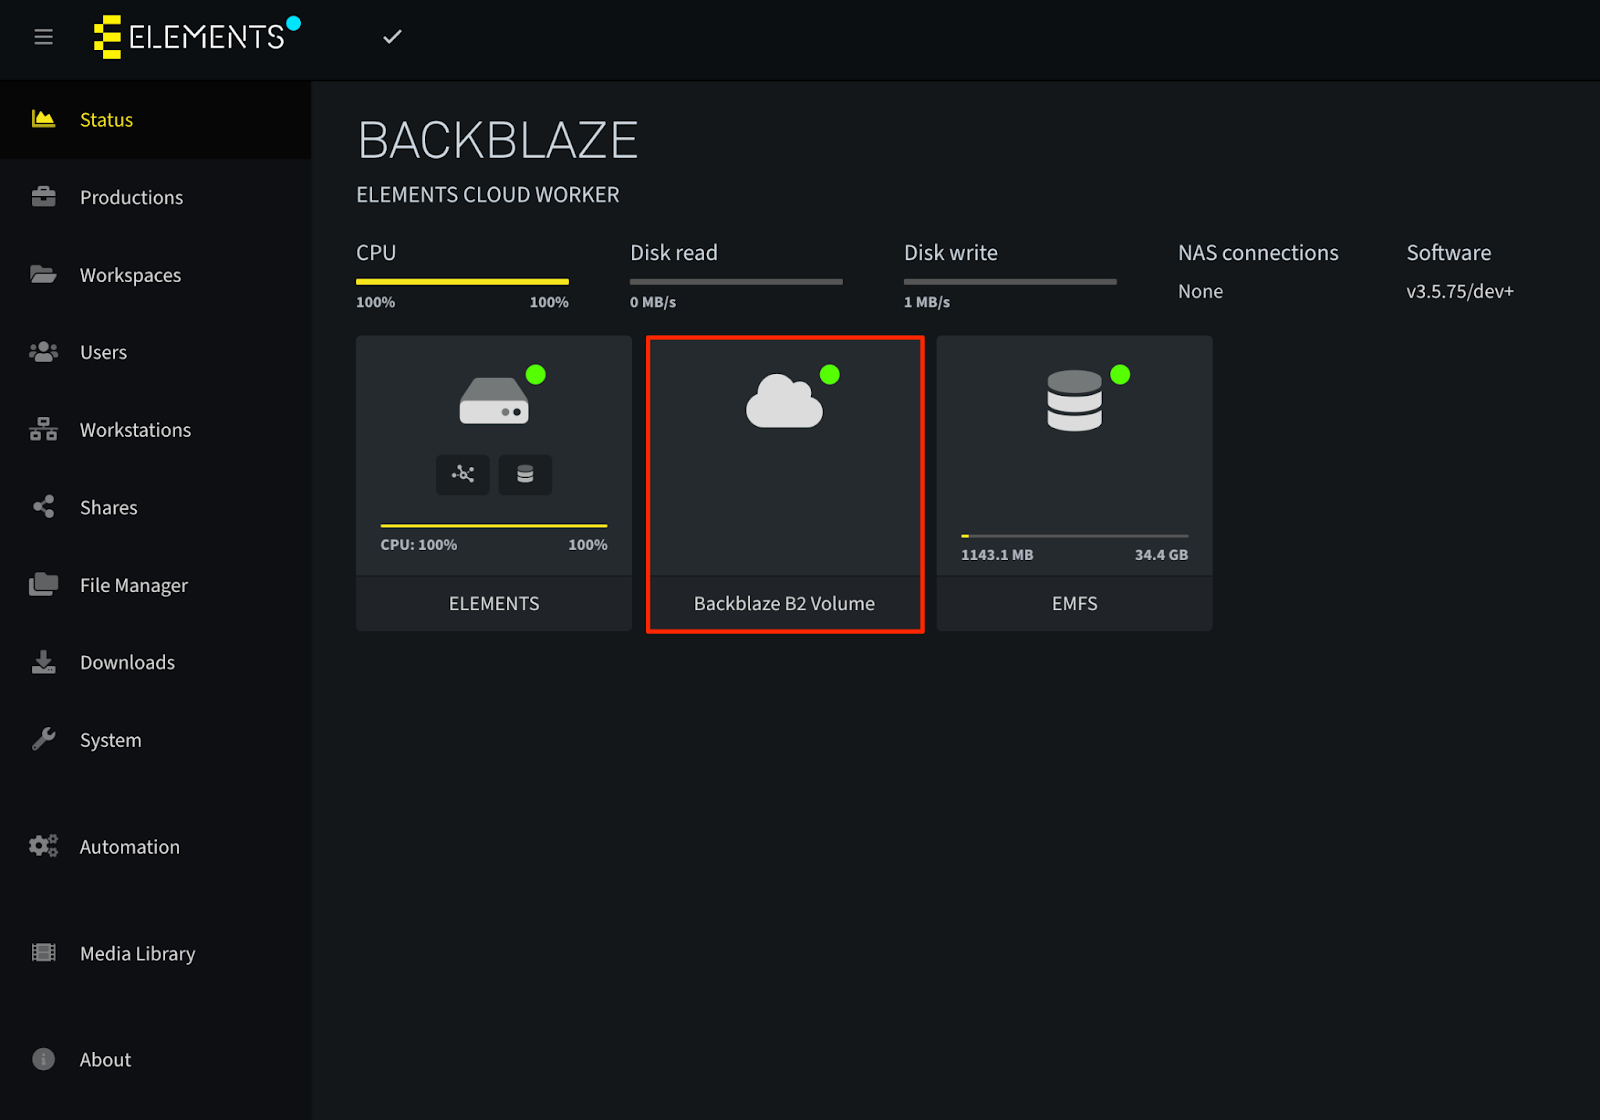Click green status dot on EMFS card
Viewport: 1600px width, 1120px height.
click(x=1120, y=374)
